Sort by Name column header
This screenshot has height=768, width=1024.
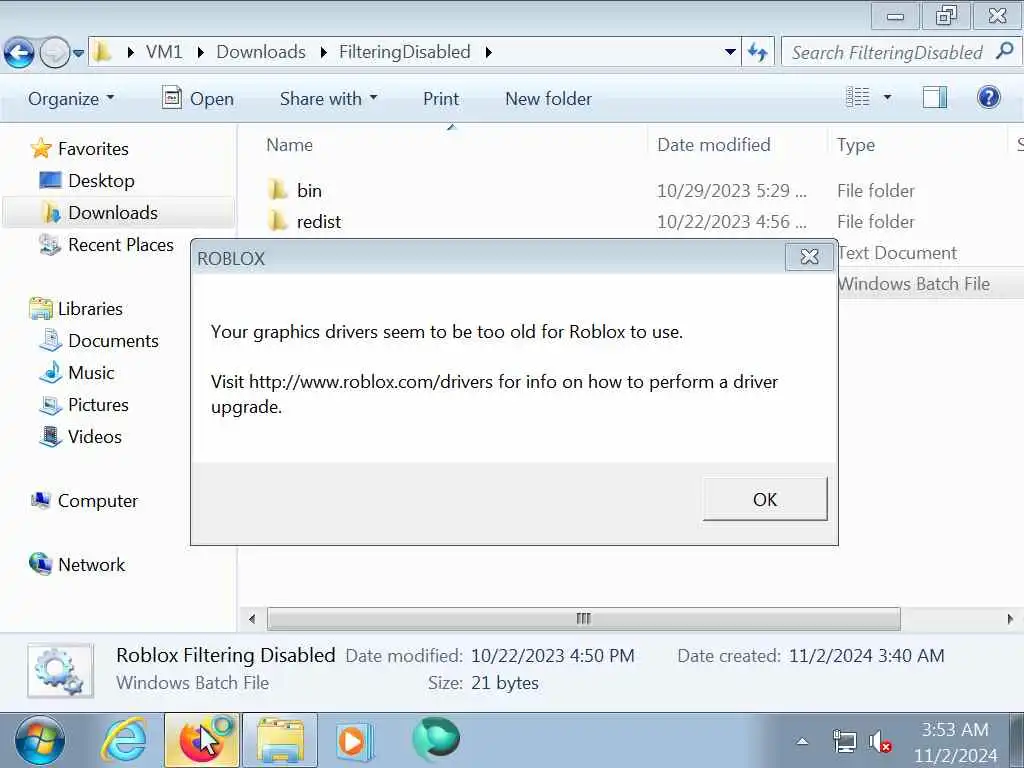[289, 144]
